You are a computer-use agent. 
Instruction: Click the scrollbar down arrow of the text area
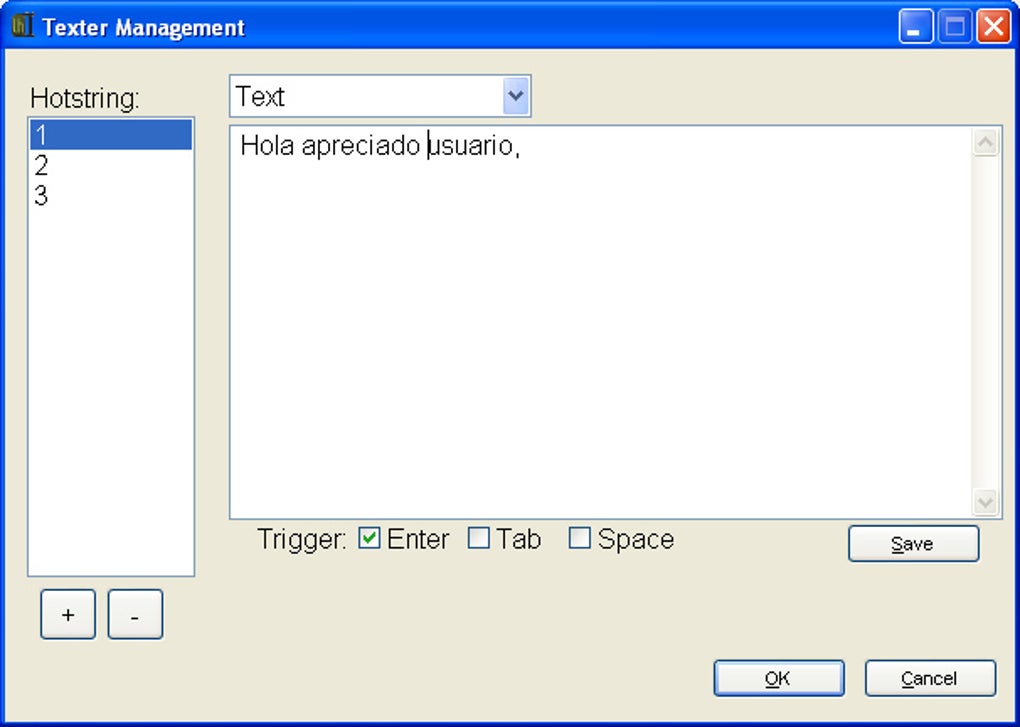pyautogui.click(x=985, y=503)
